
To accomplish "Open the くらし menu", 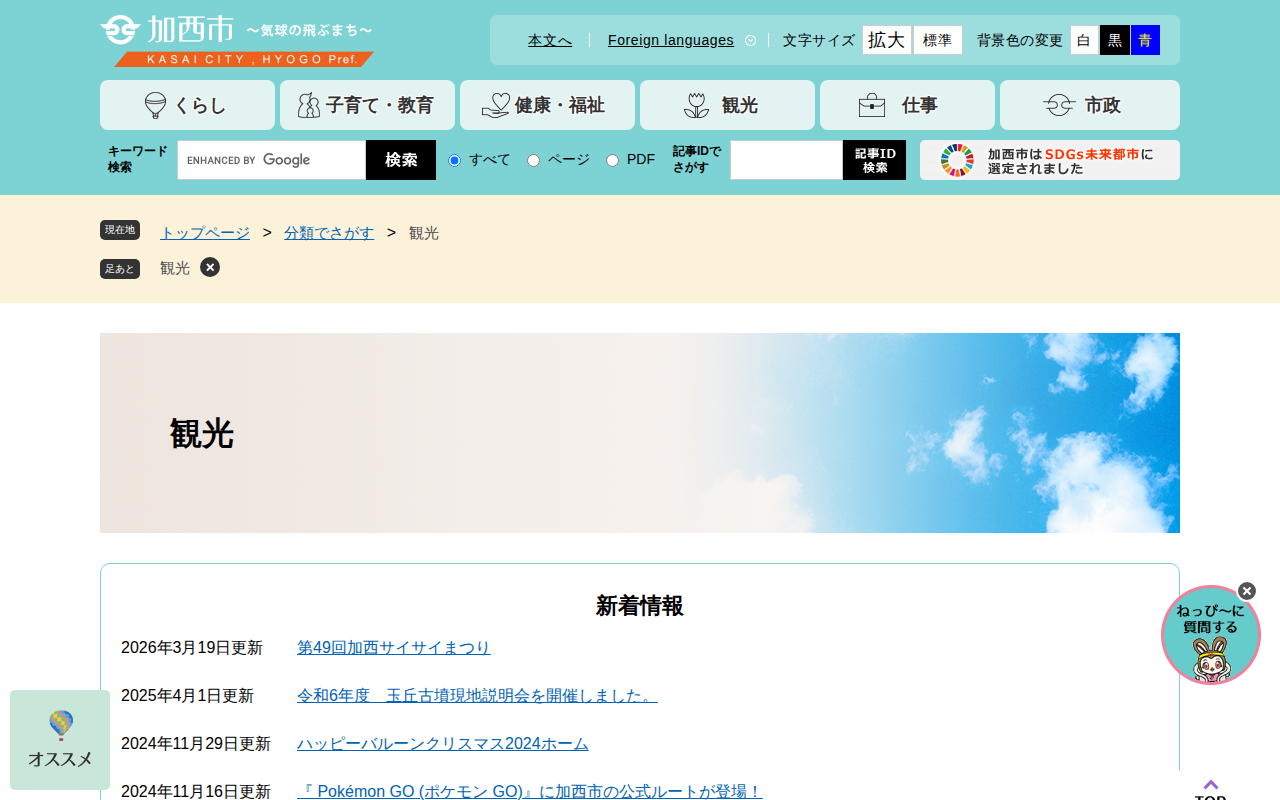I will point(187,105).
